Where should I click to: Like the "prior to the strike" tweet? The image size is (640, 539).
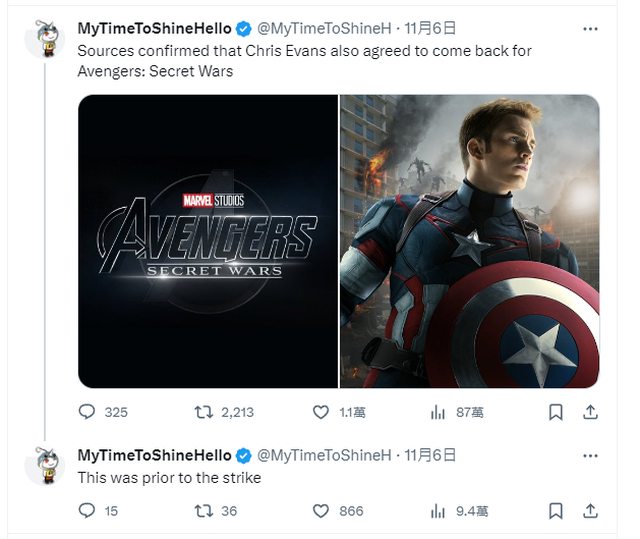tap(321, 511)
